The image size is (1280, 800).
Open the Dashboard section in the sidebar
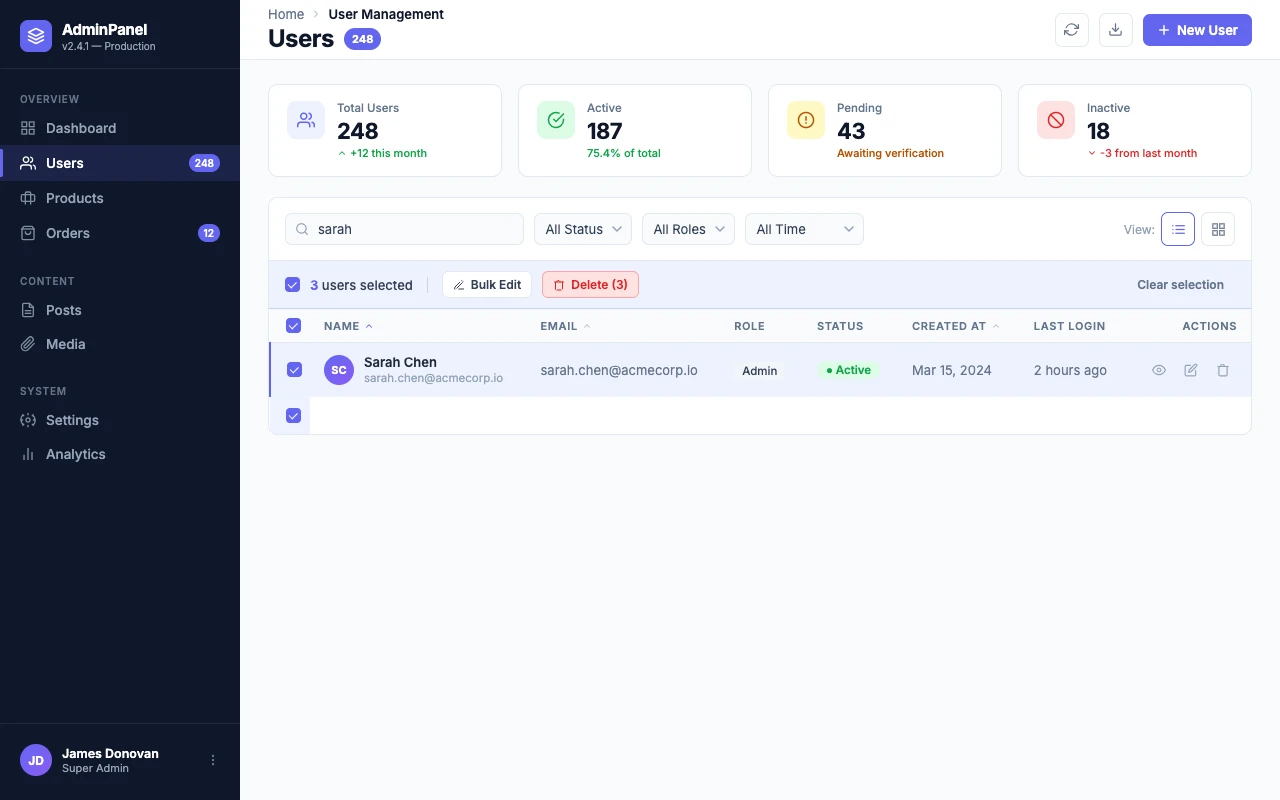pos(81,128)
